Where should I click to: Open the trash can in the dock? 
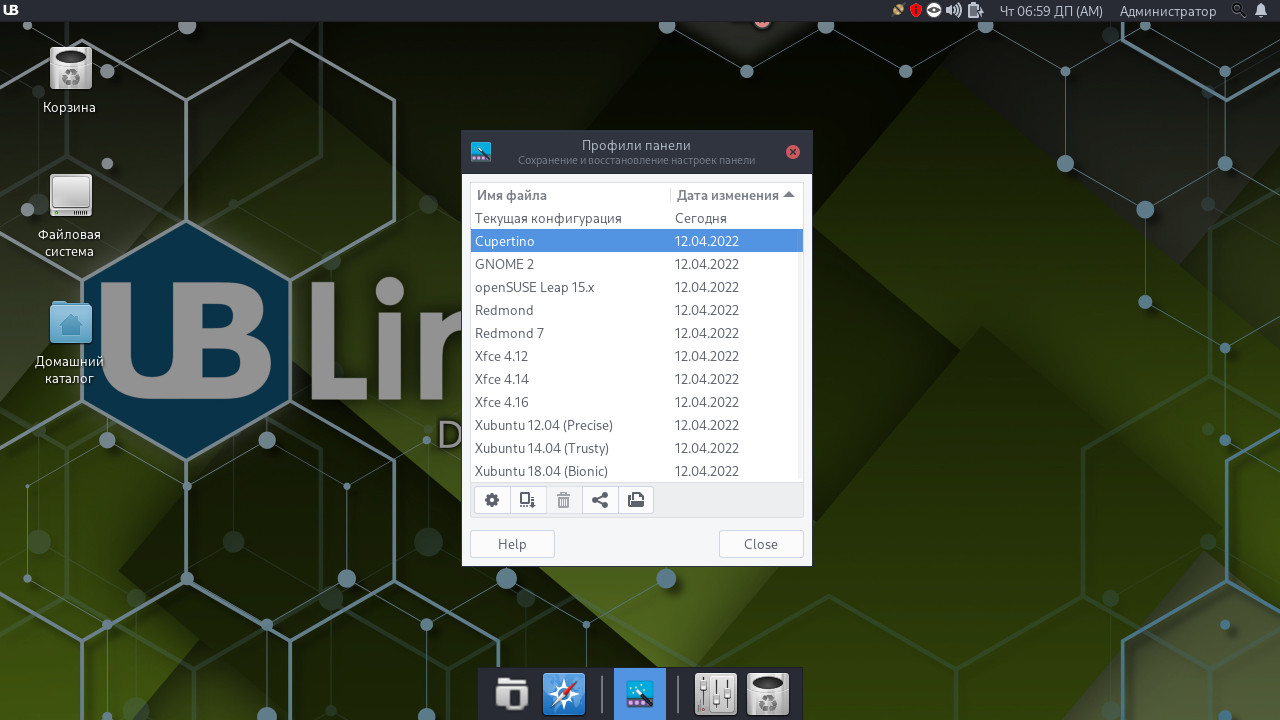[x=768, y=694]
